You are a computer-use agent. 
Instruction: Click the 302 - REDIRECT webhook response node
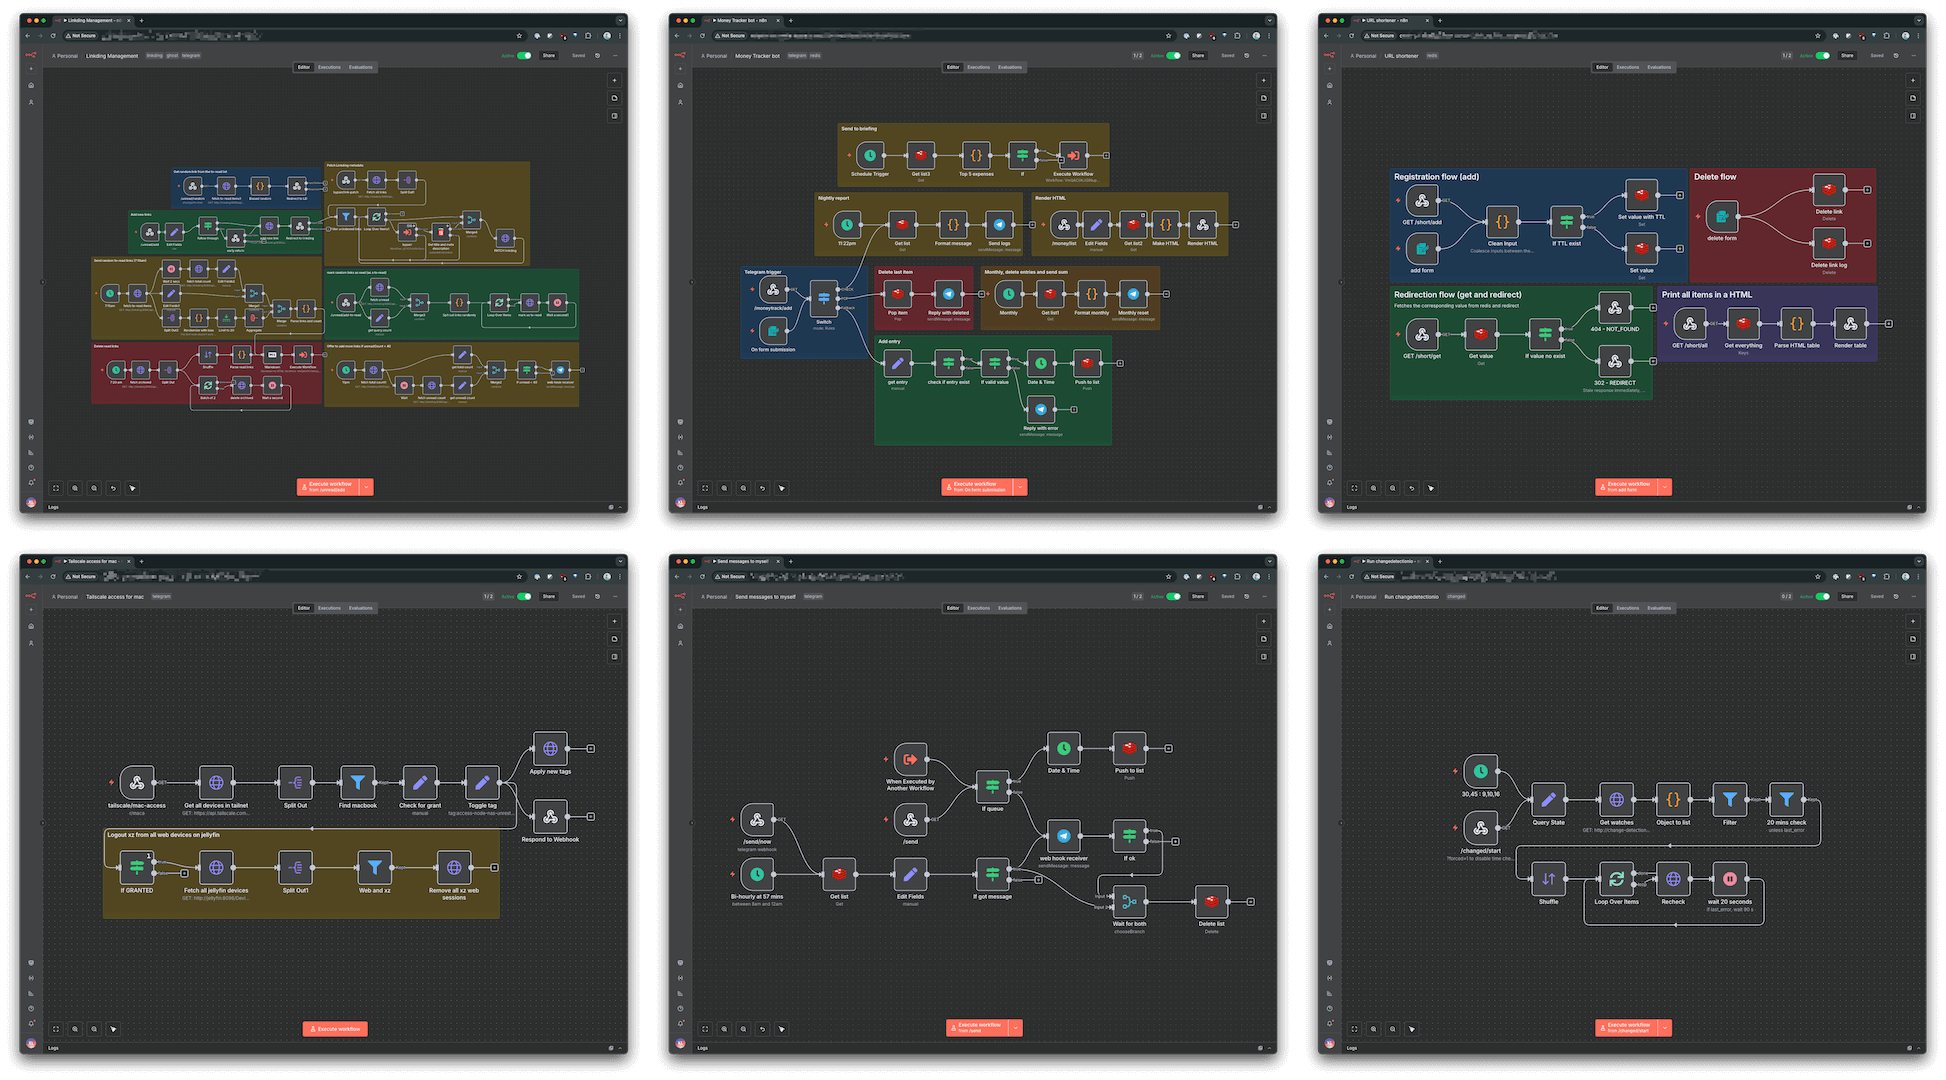pos(1614,362)
